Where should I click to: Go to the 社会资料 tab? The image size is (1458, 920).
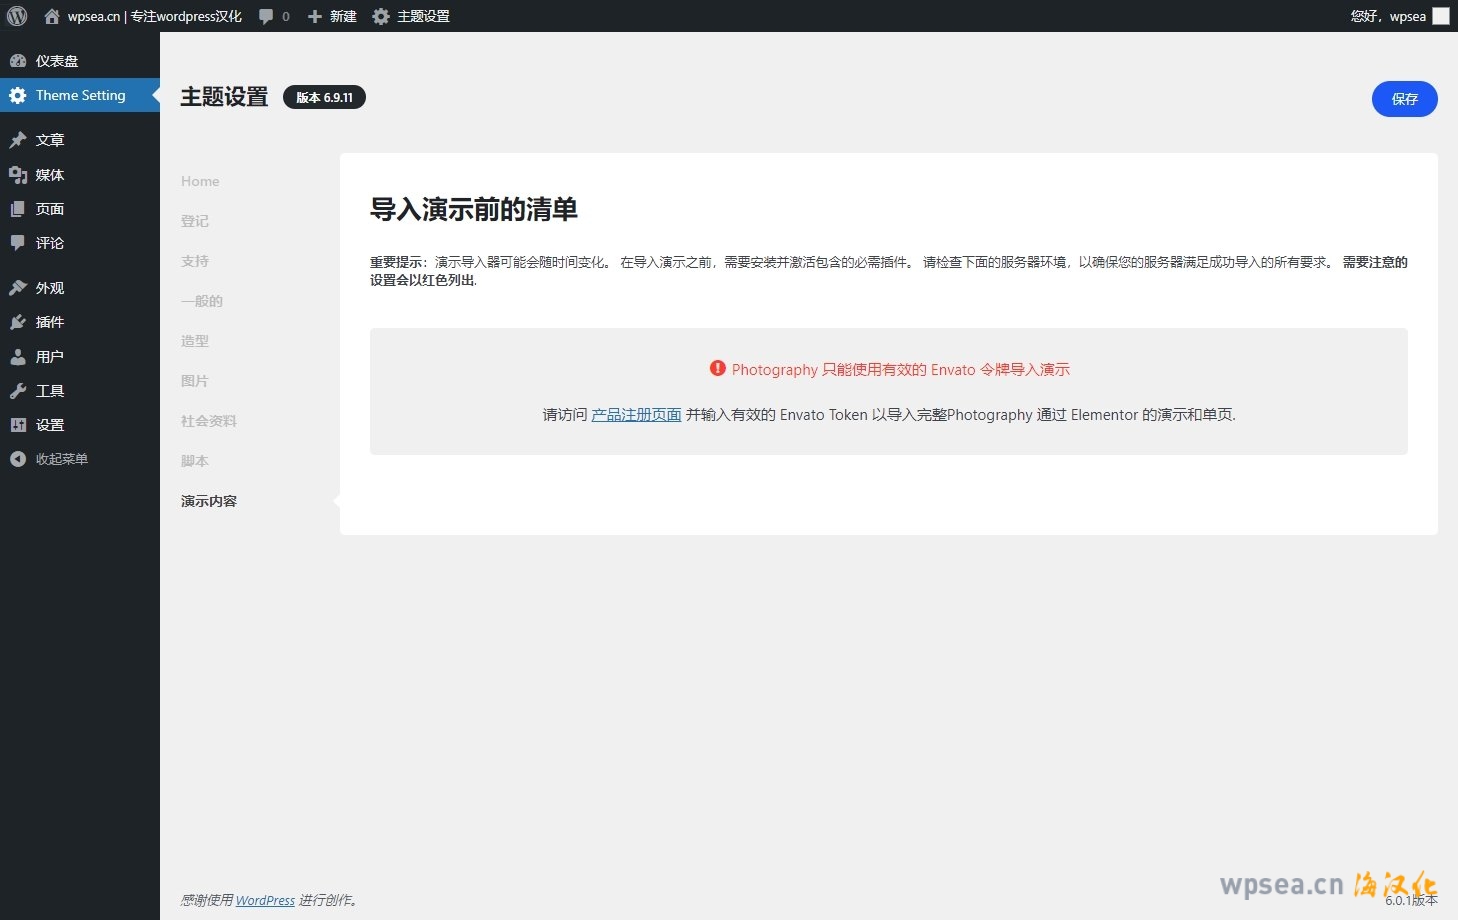(x=209, y=421)
